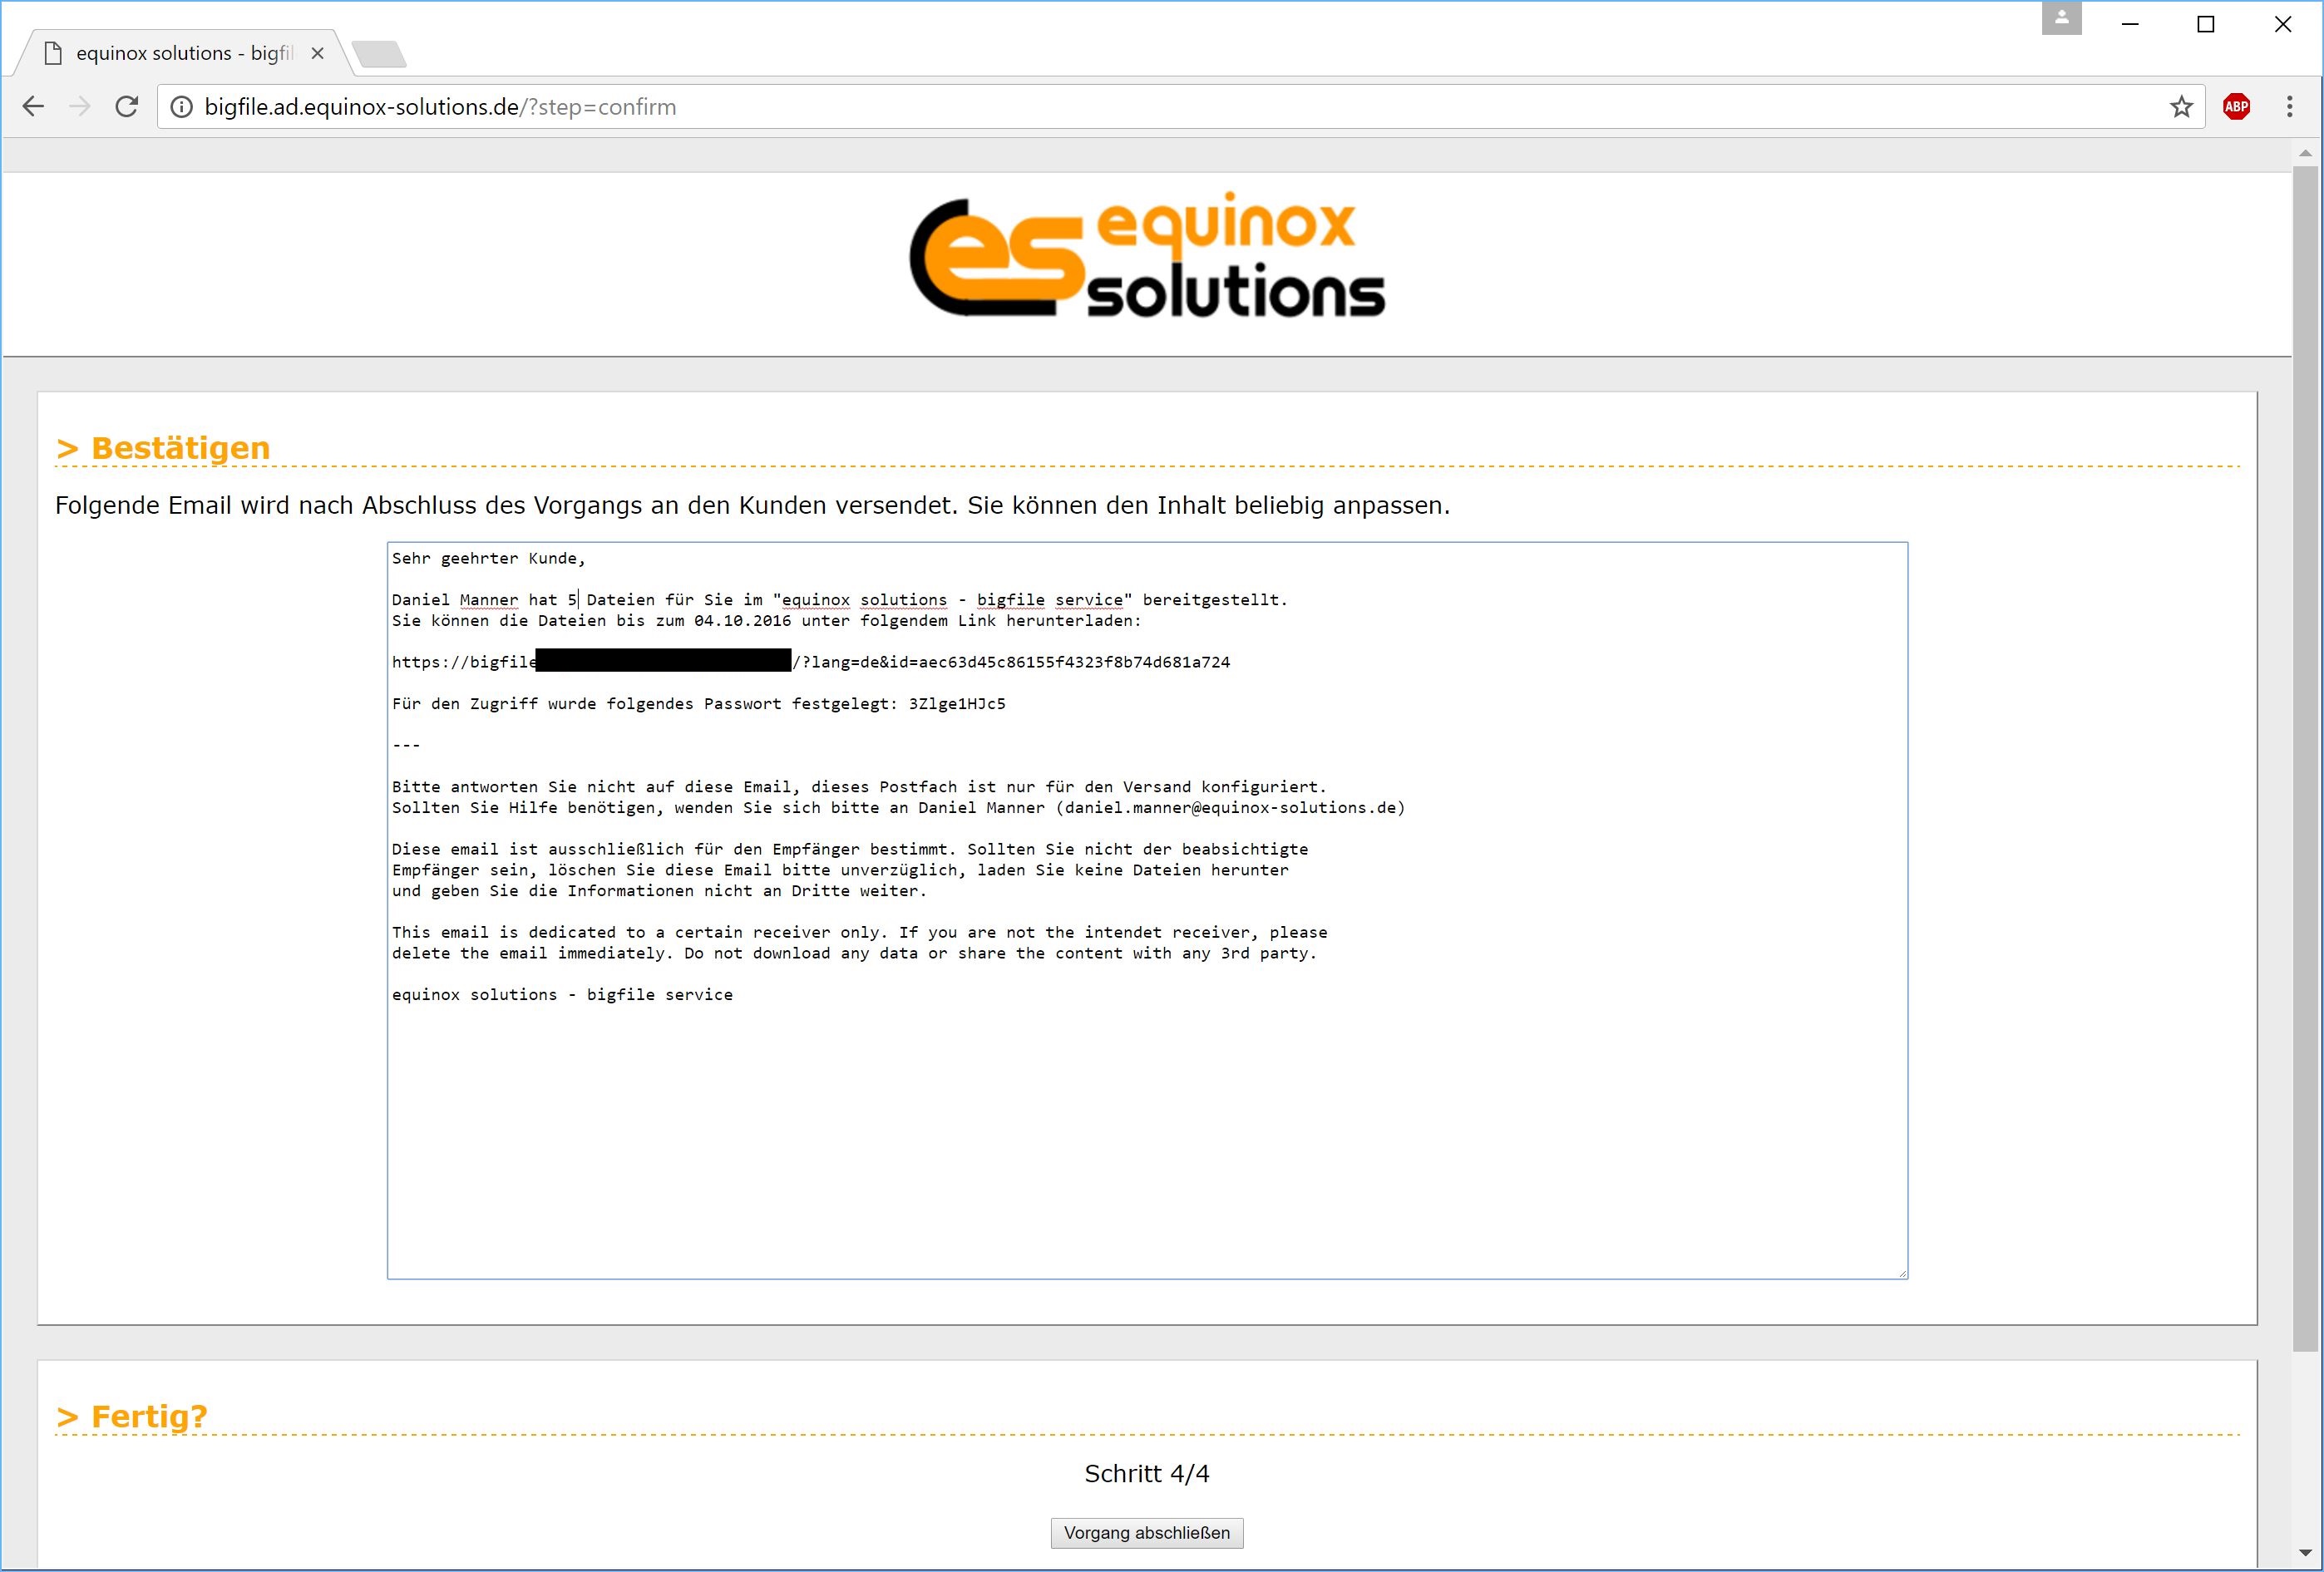Select the equinox solutions - bigfile tab

[x=183, y=53]
